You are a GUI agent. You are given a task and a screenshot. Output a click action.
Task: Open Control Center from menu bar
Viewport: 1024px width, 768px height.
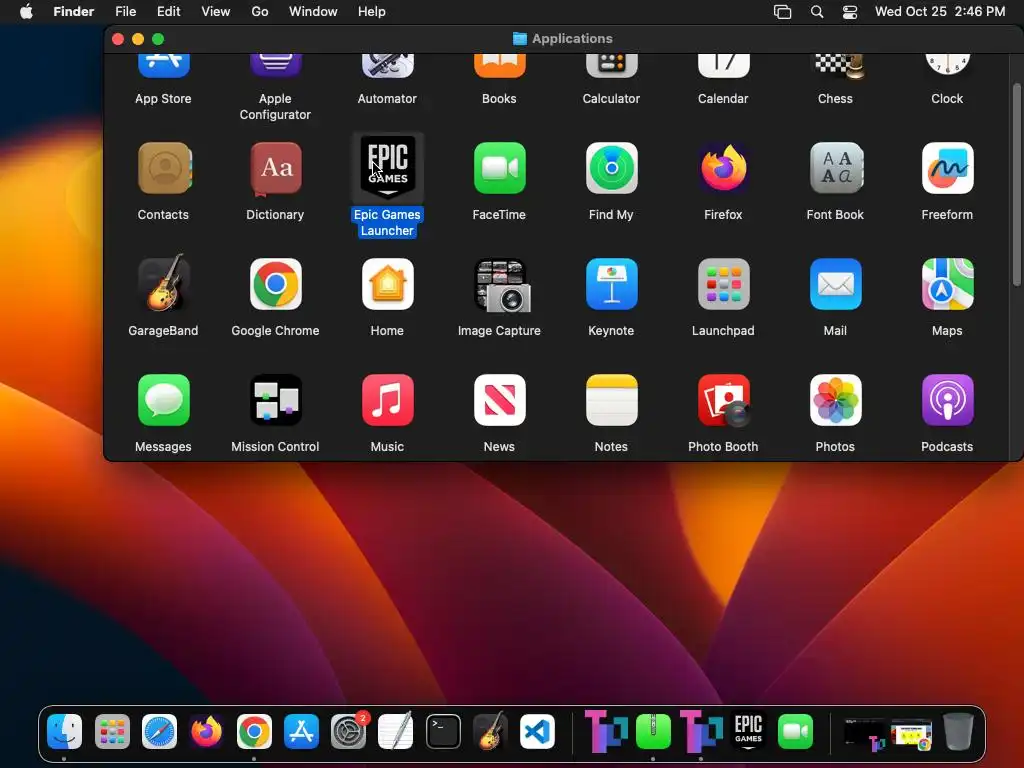850,12
